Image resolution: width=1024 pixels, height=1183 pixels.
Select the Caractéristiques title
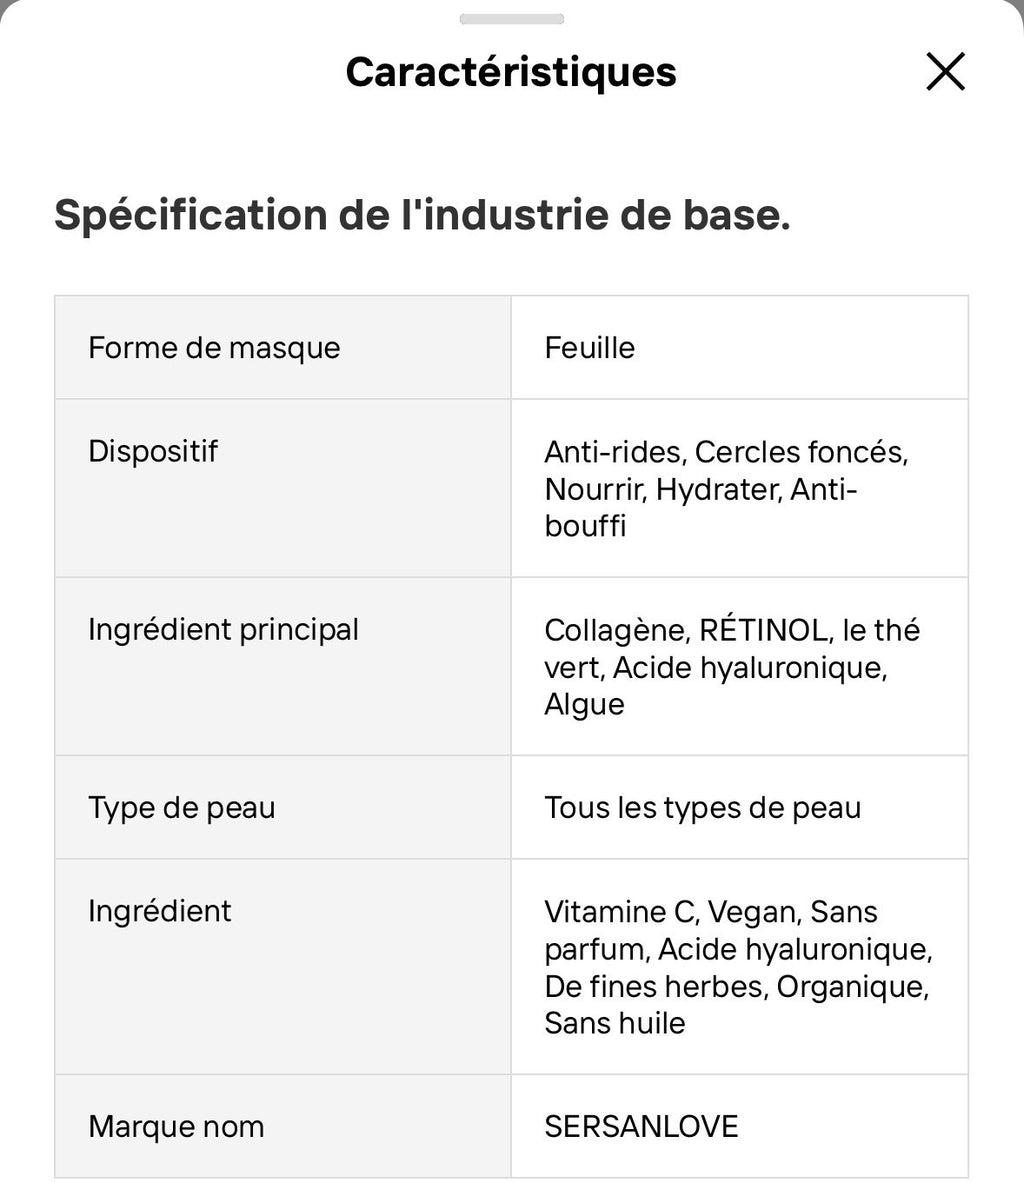pos(511,71)
